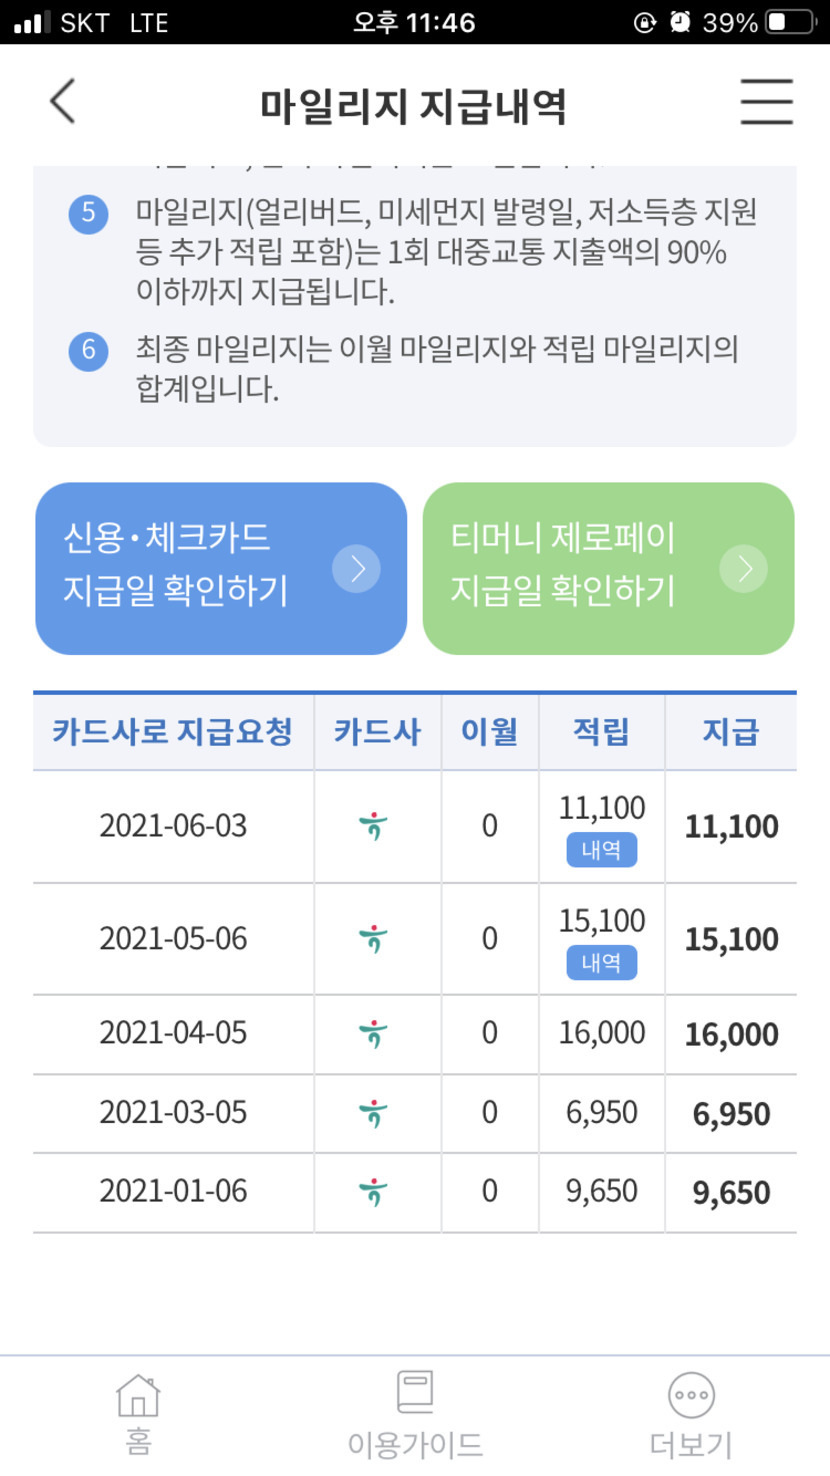
Task: Tap the arrow on 티머니 제로페이 button
Action: pos(744,569)
